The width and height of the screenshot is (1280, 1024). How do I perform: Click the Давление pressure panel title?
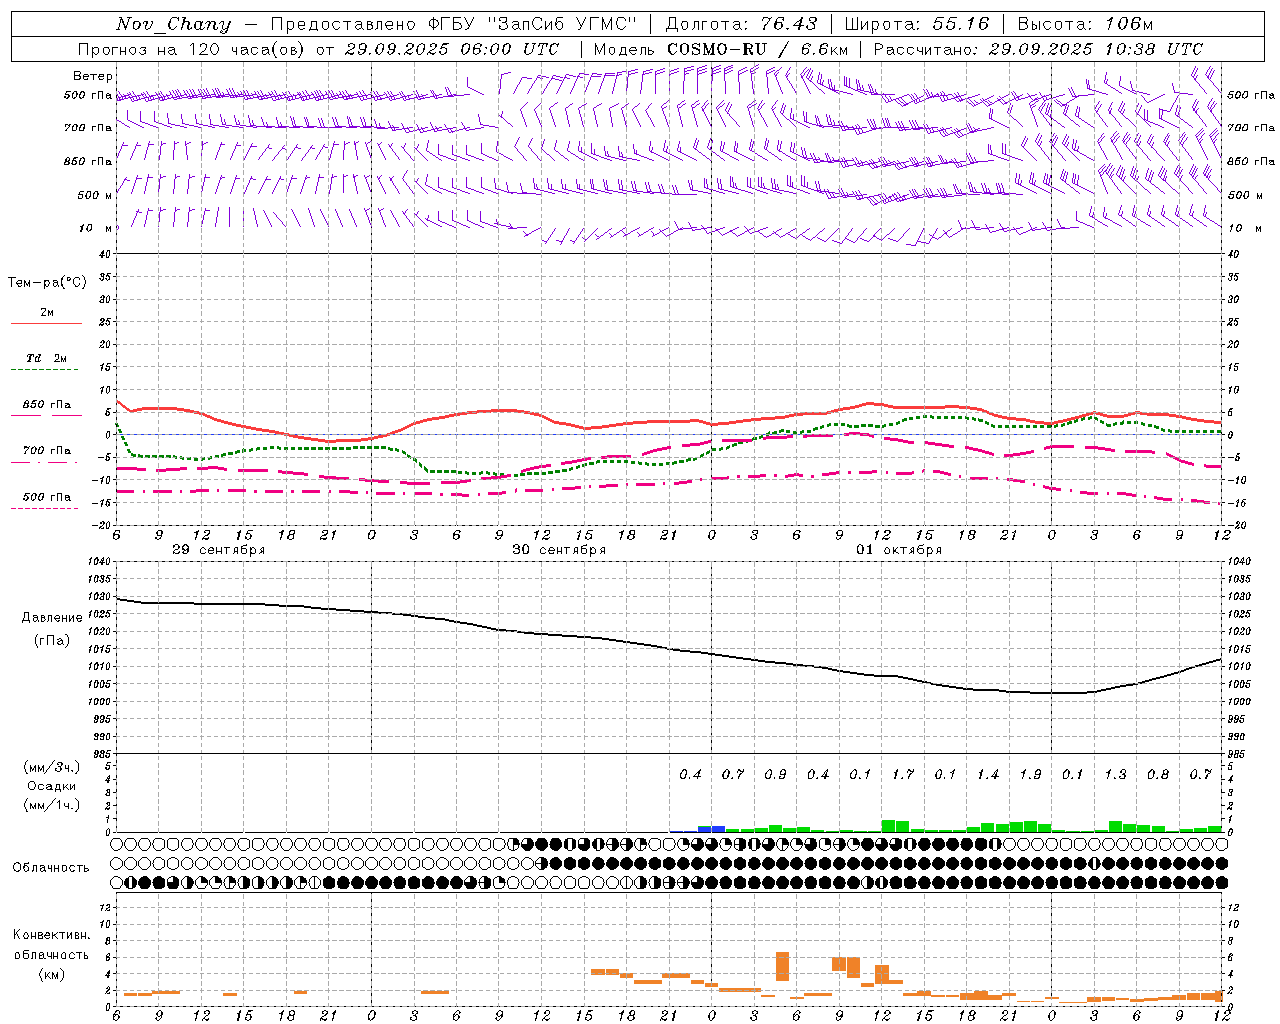[52, 618]
